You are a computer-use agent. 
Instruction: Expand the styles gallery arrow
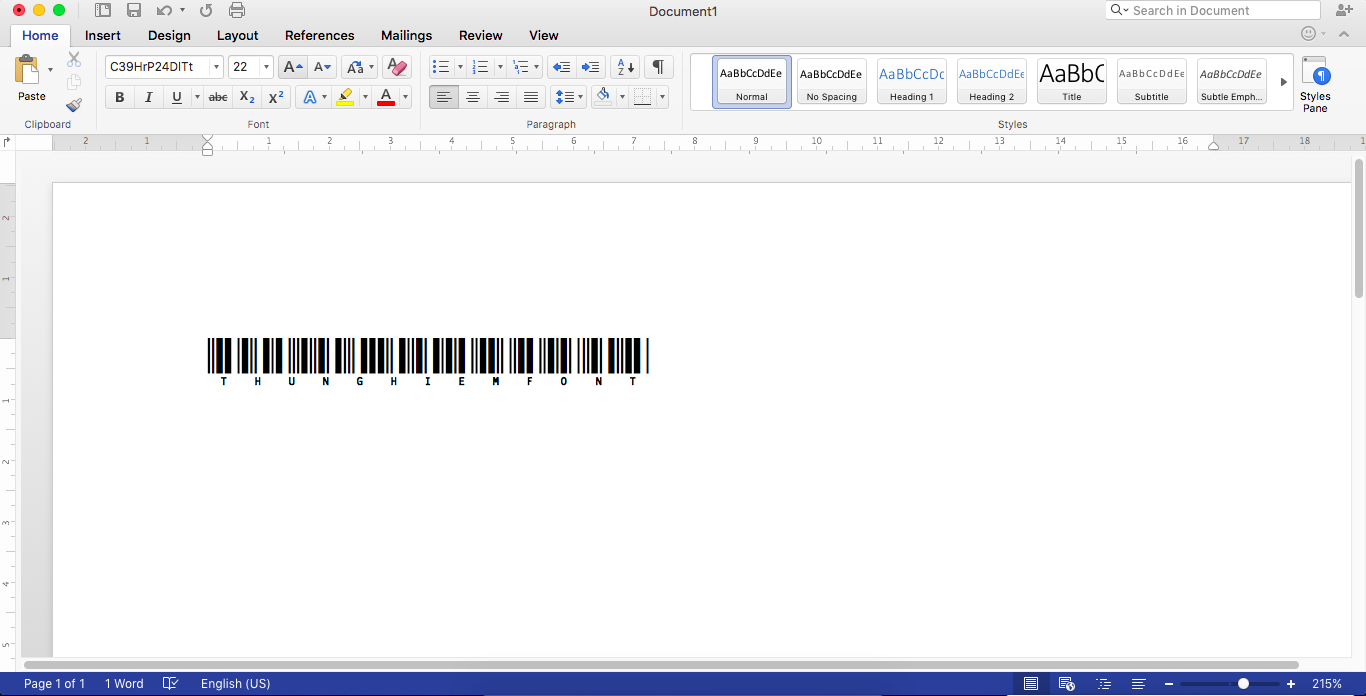[1284, 82]
